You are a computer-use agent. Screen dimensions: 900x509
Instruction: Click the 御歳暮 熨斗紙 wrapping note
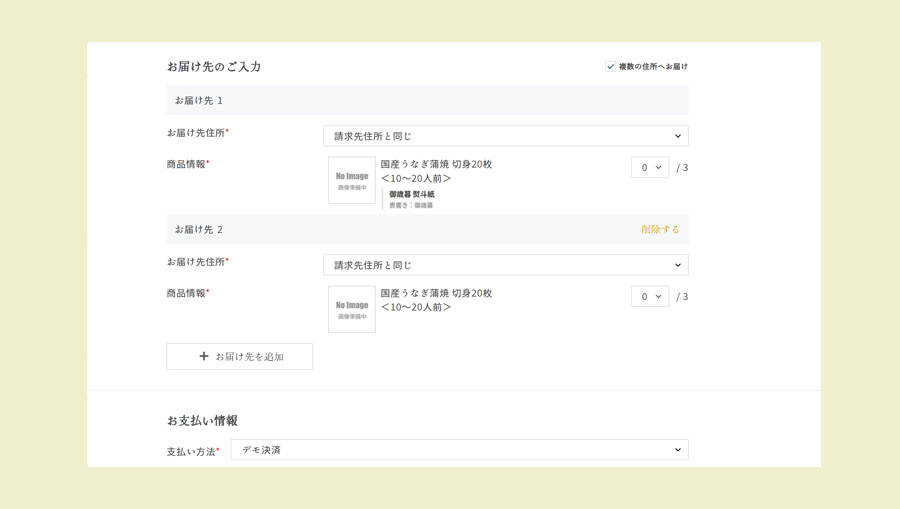point(412,195)
